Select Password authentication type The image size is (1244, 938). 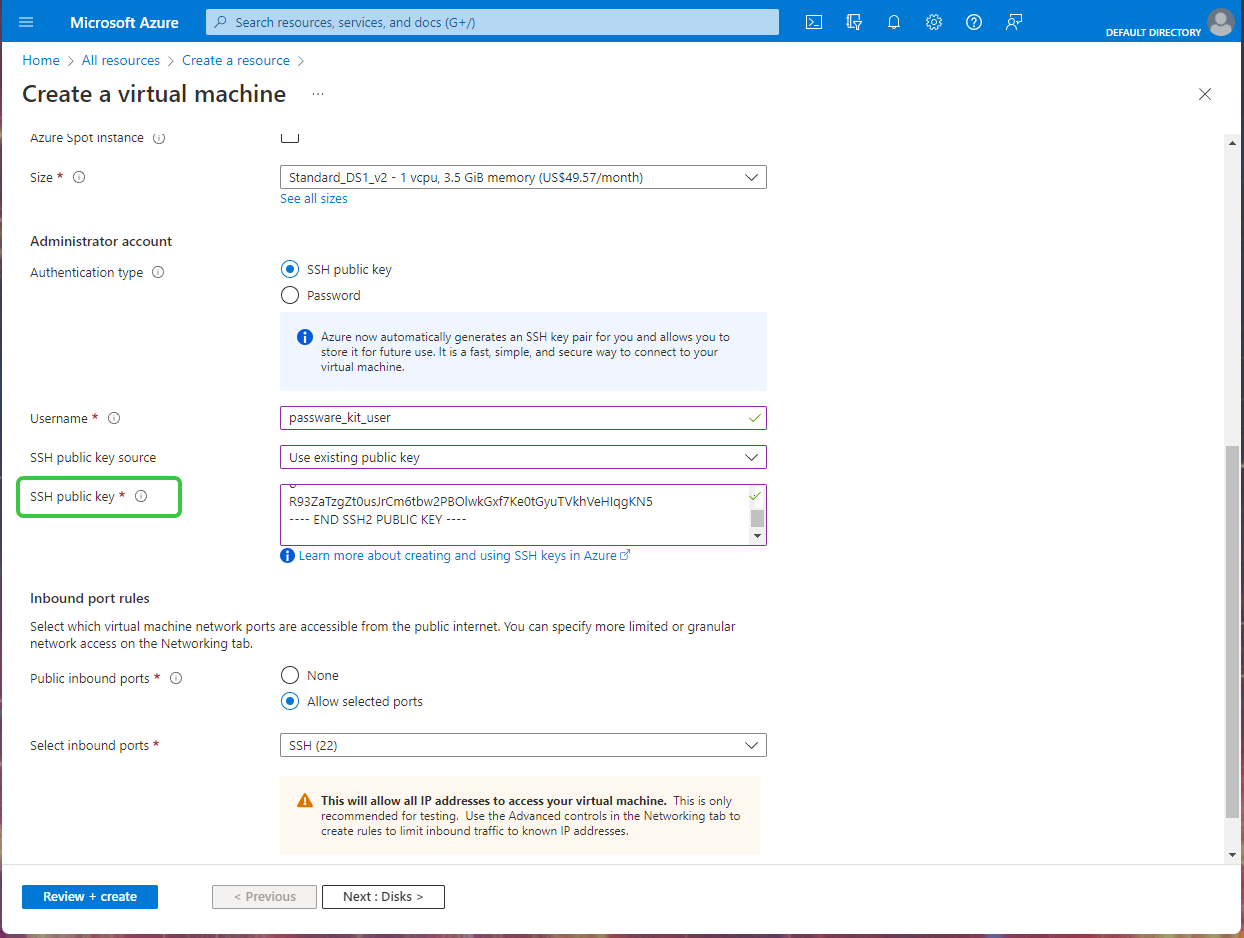pyautogui.click(x=290, y=295)
